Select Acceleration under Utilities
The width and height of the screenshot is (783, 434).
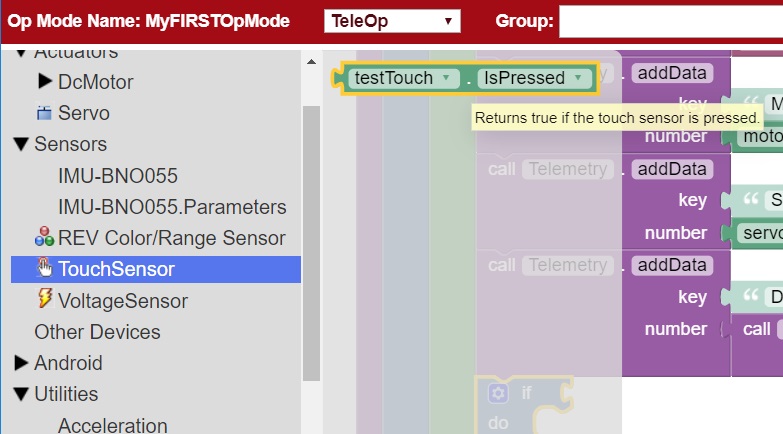[x=113, y=425]
